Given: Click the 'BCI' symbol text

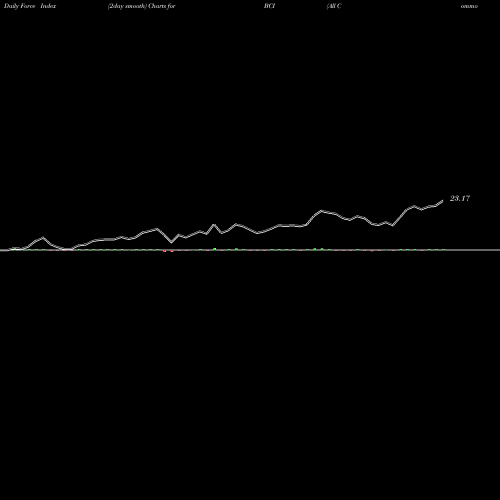Looking at the screenshot, I should 269,6.
